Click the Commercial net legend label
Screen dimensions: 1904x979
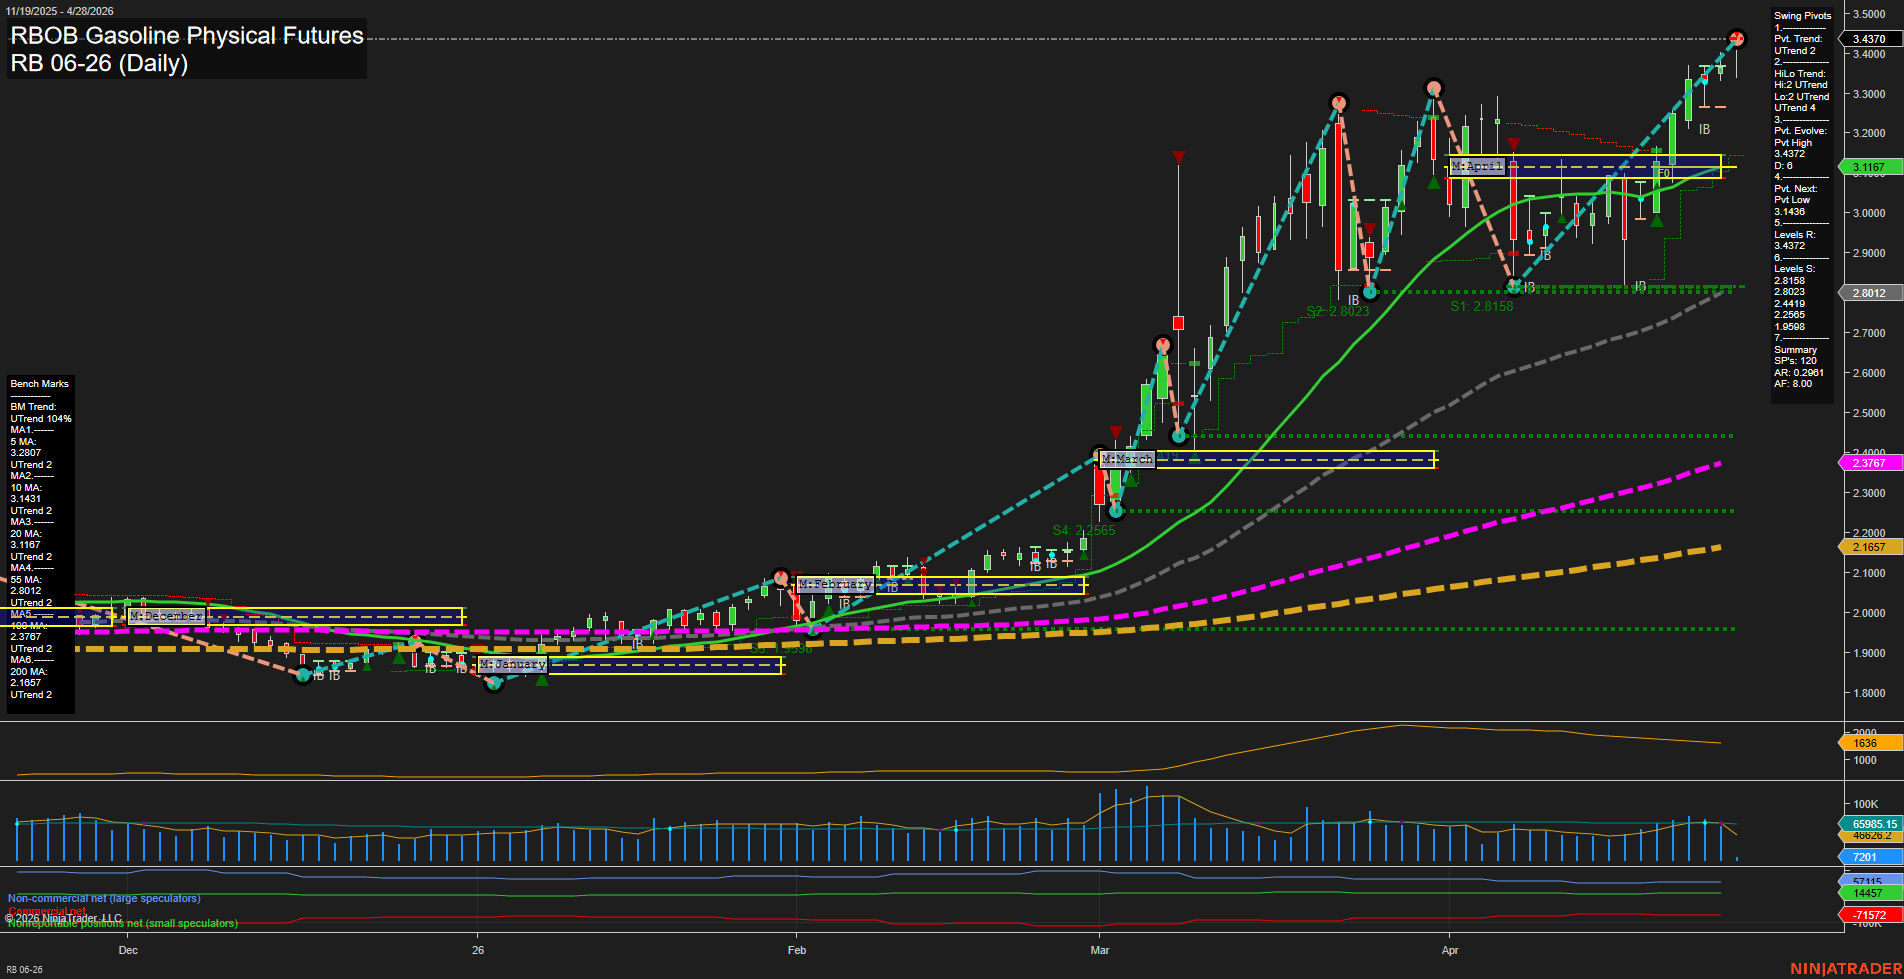[x=47, y=911]
